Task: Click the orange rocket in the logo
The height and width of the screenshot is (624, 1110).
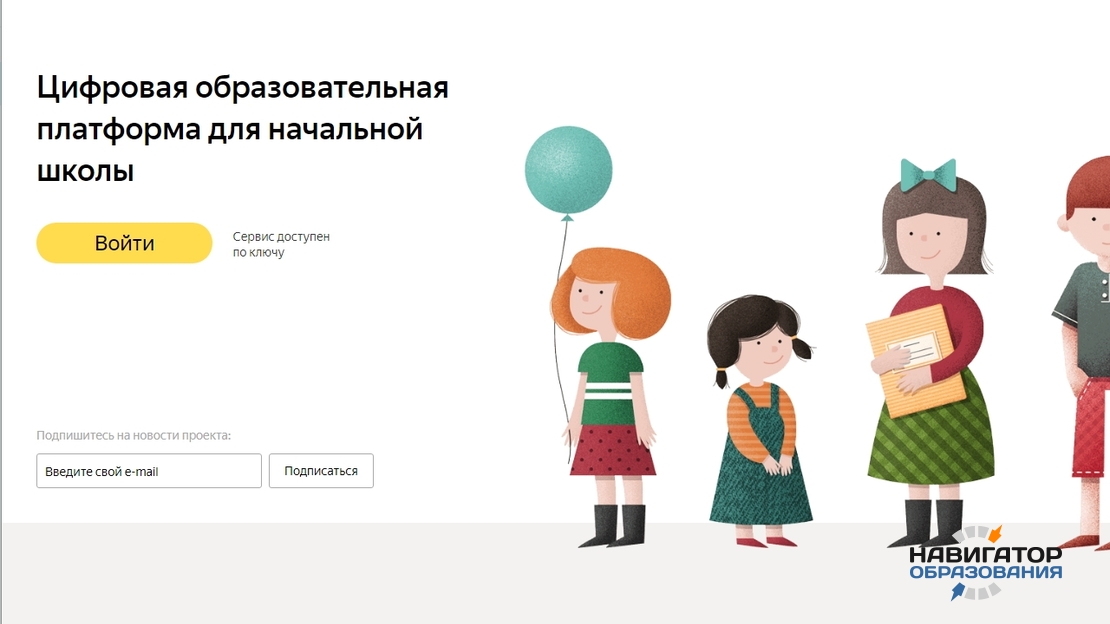Action: tap(995, 533)
